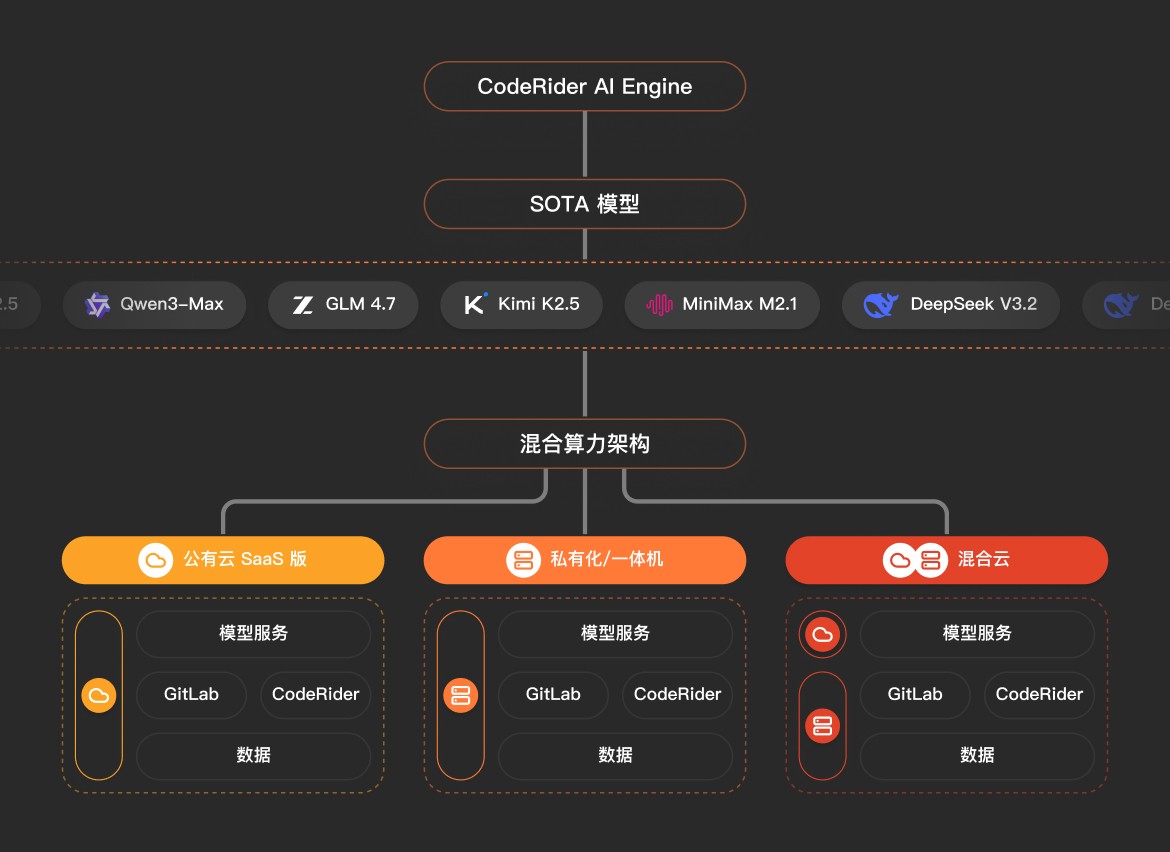Click the Kimi K2.5 logo icon
Image resolution: width=1170 pixels, height=852 pixels.
coord(475,304)
